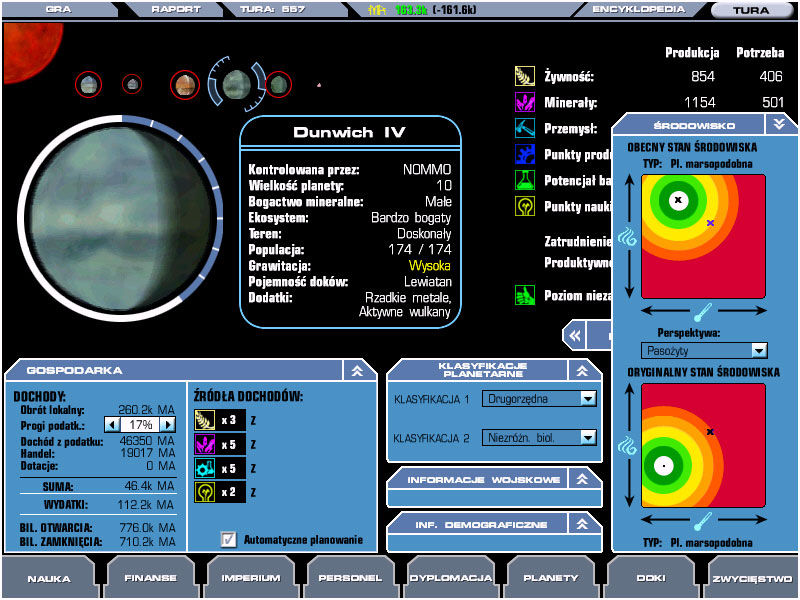Switch to the Planety tab

point(551,578)
